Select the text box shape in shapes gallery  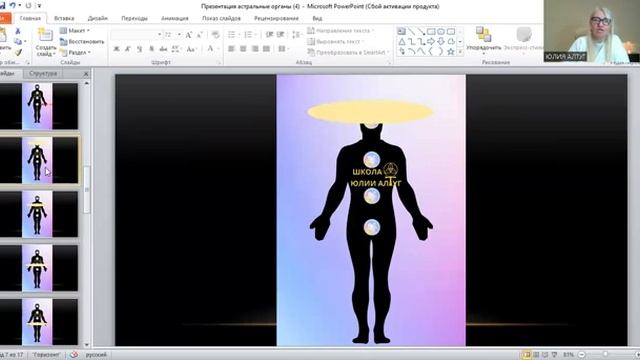pos(401,31)
